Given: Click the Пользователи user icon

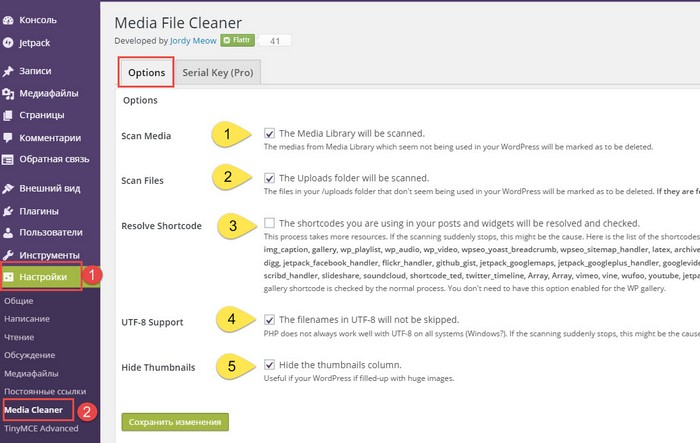Looking at the screenshot, I should [8, 233].
